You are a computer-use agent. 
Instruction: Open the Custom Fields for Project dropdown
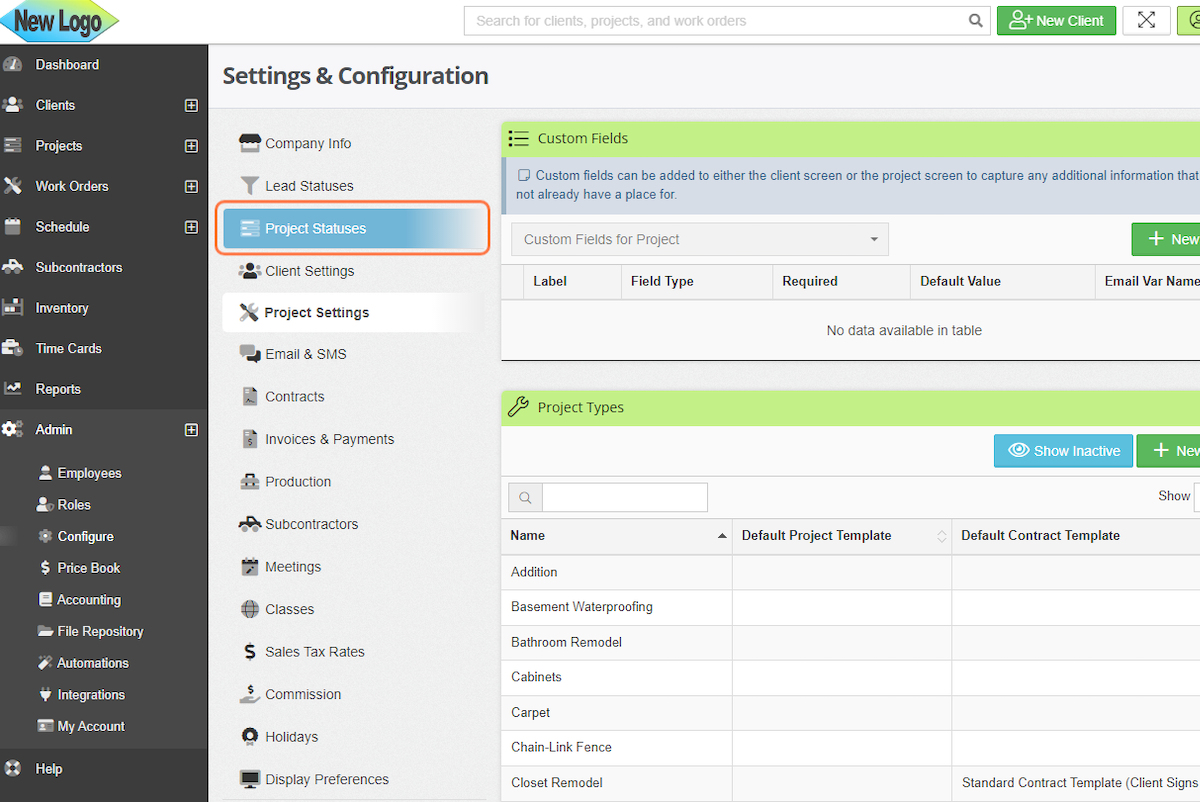click(x=699, y=239)
